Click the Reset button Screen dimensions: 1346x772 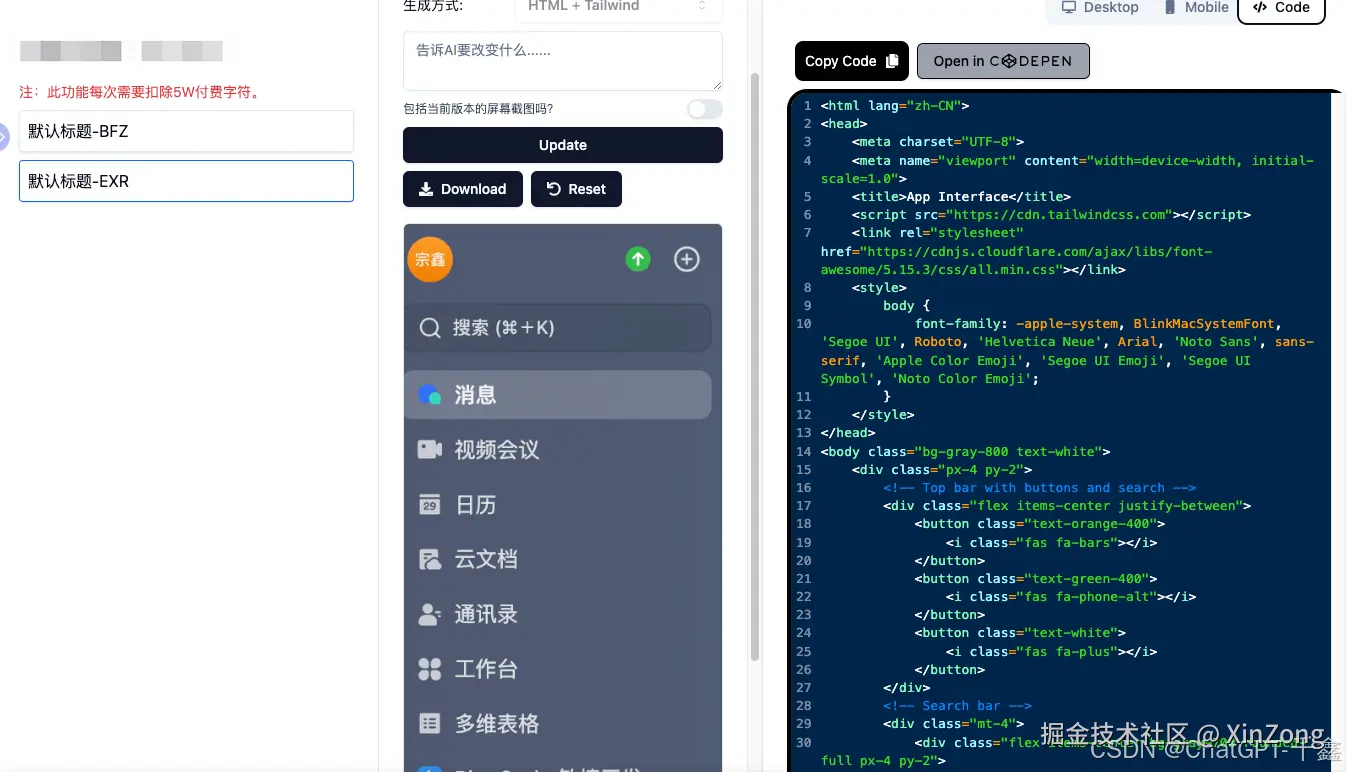tap(576, 189)
